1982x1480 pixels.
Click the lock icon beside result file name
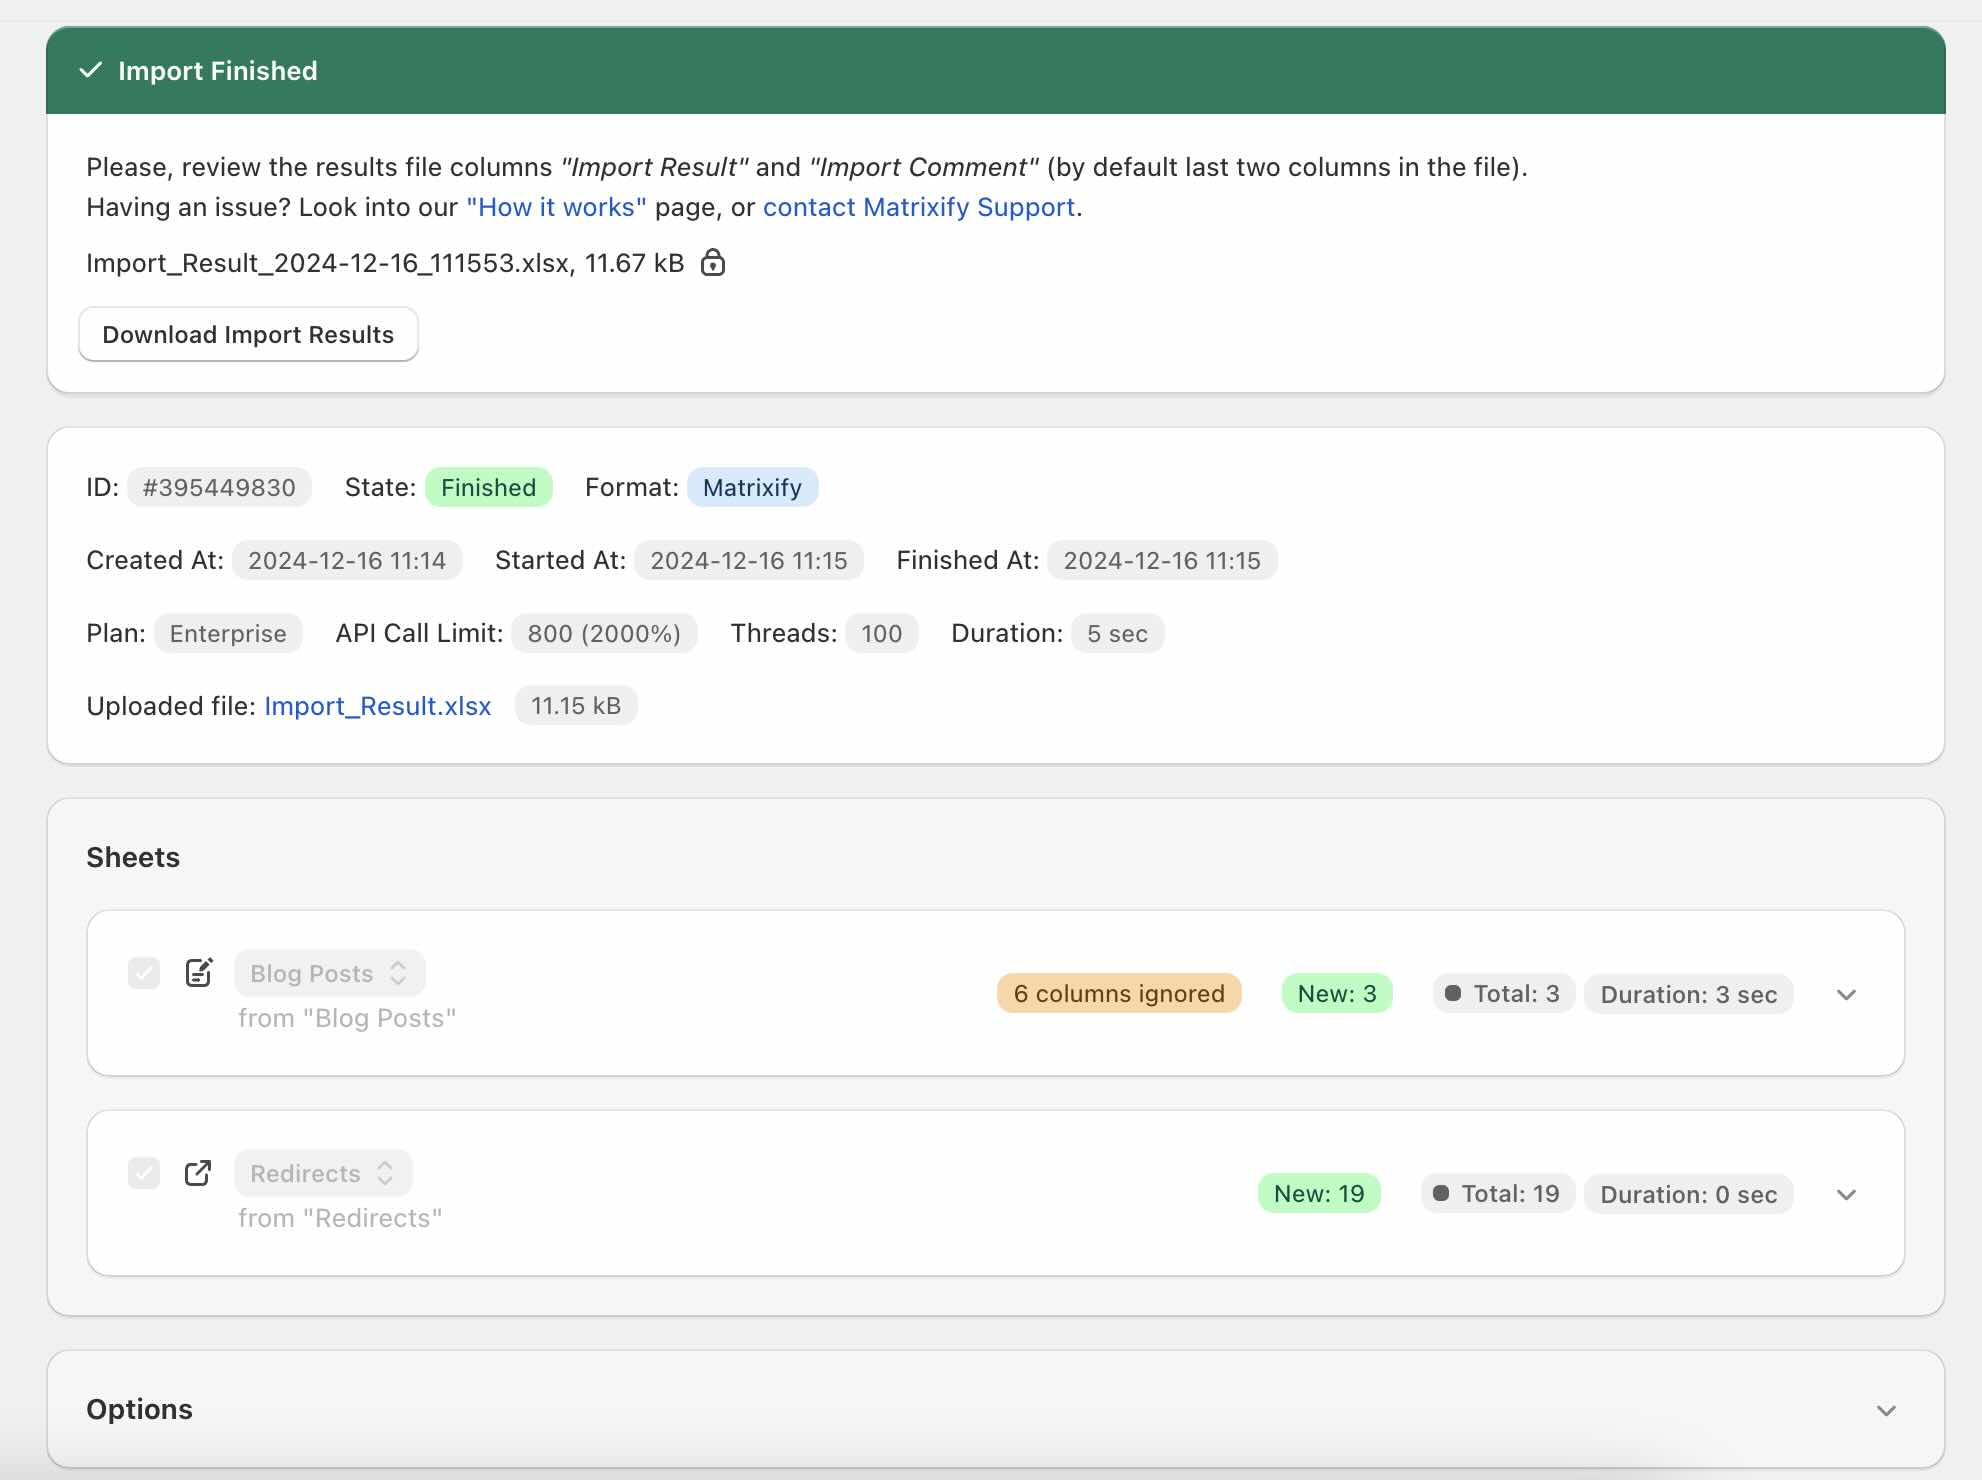click(712, 263)
